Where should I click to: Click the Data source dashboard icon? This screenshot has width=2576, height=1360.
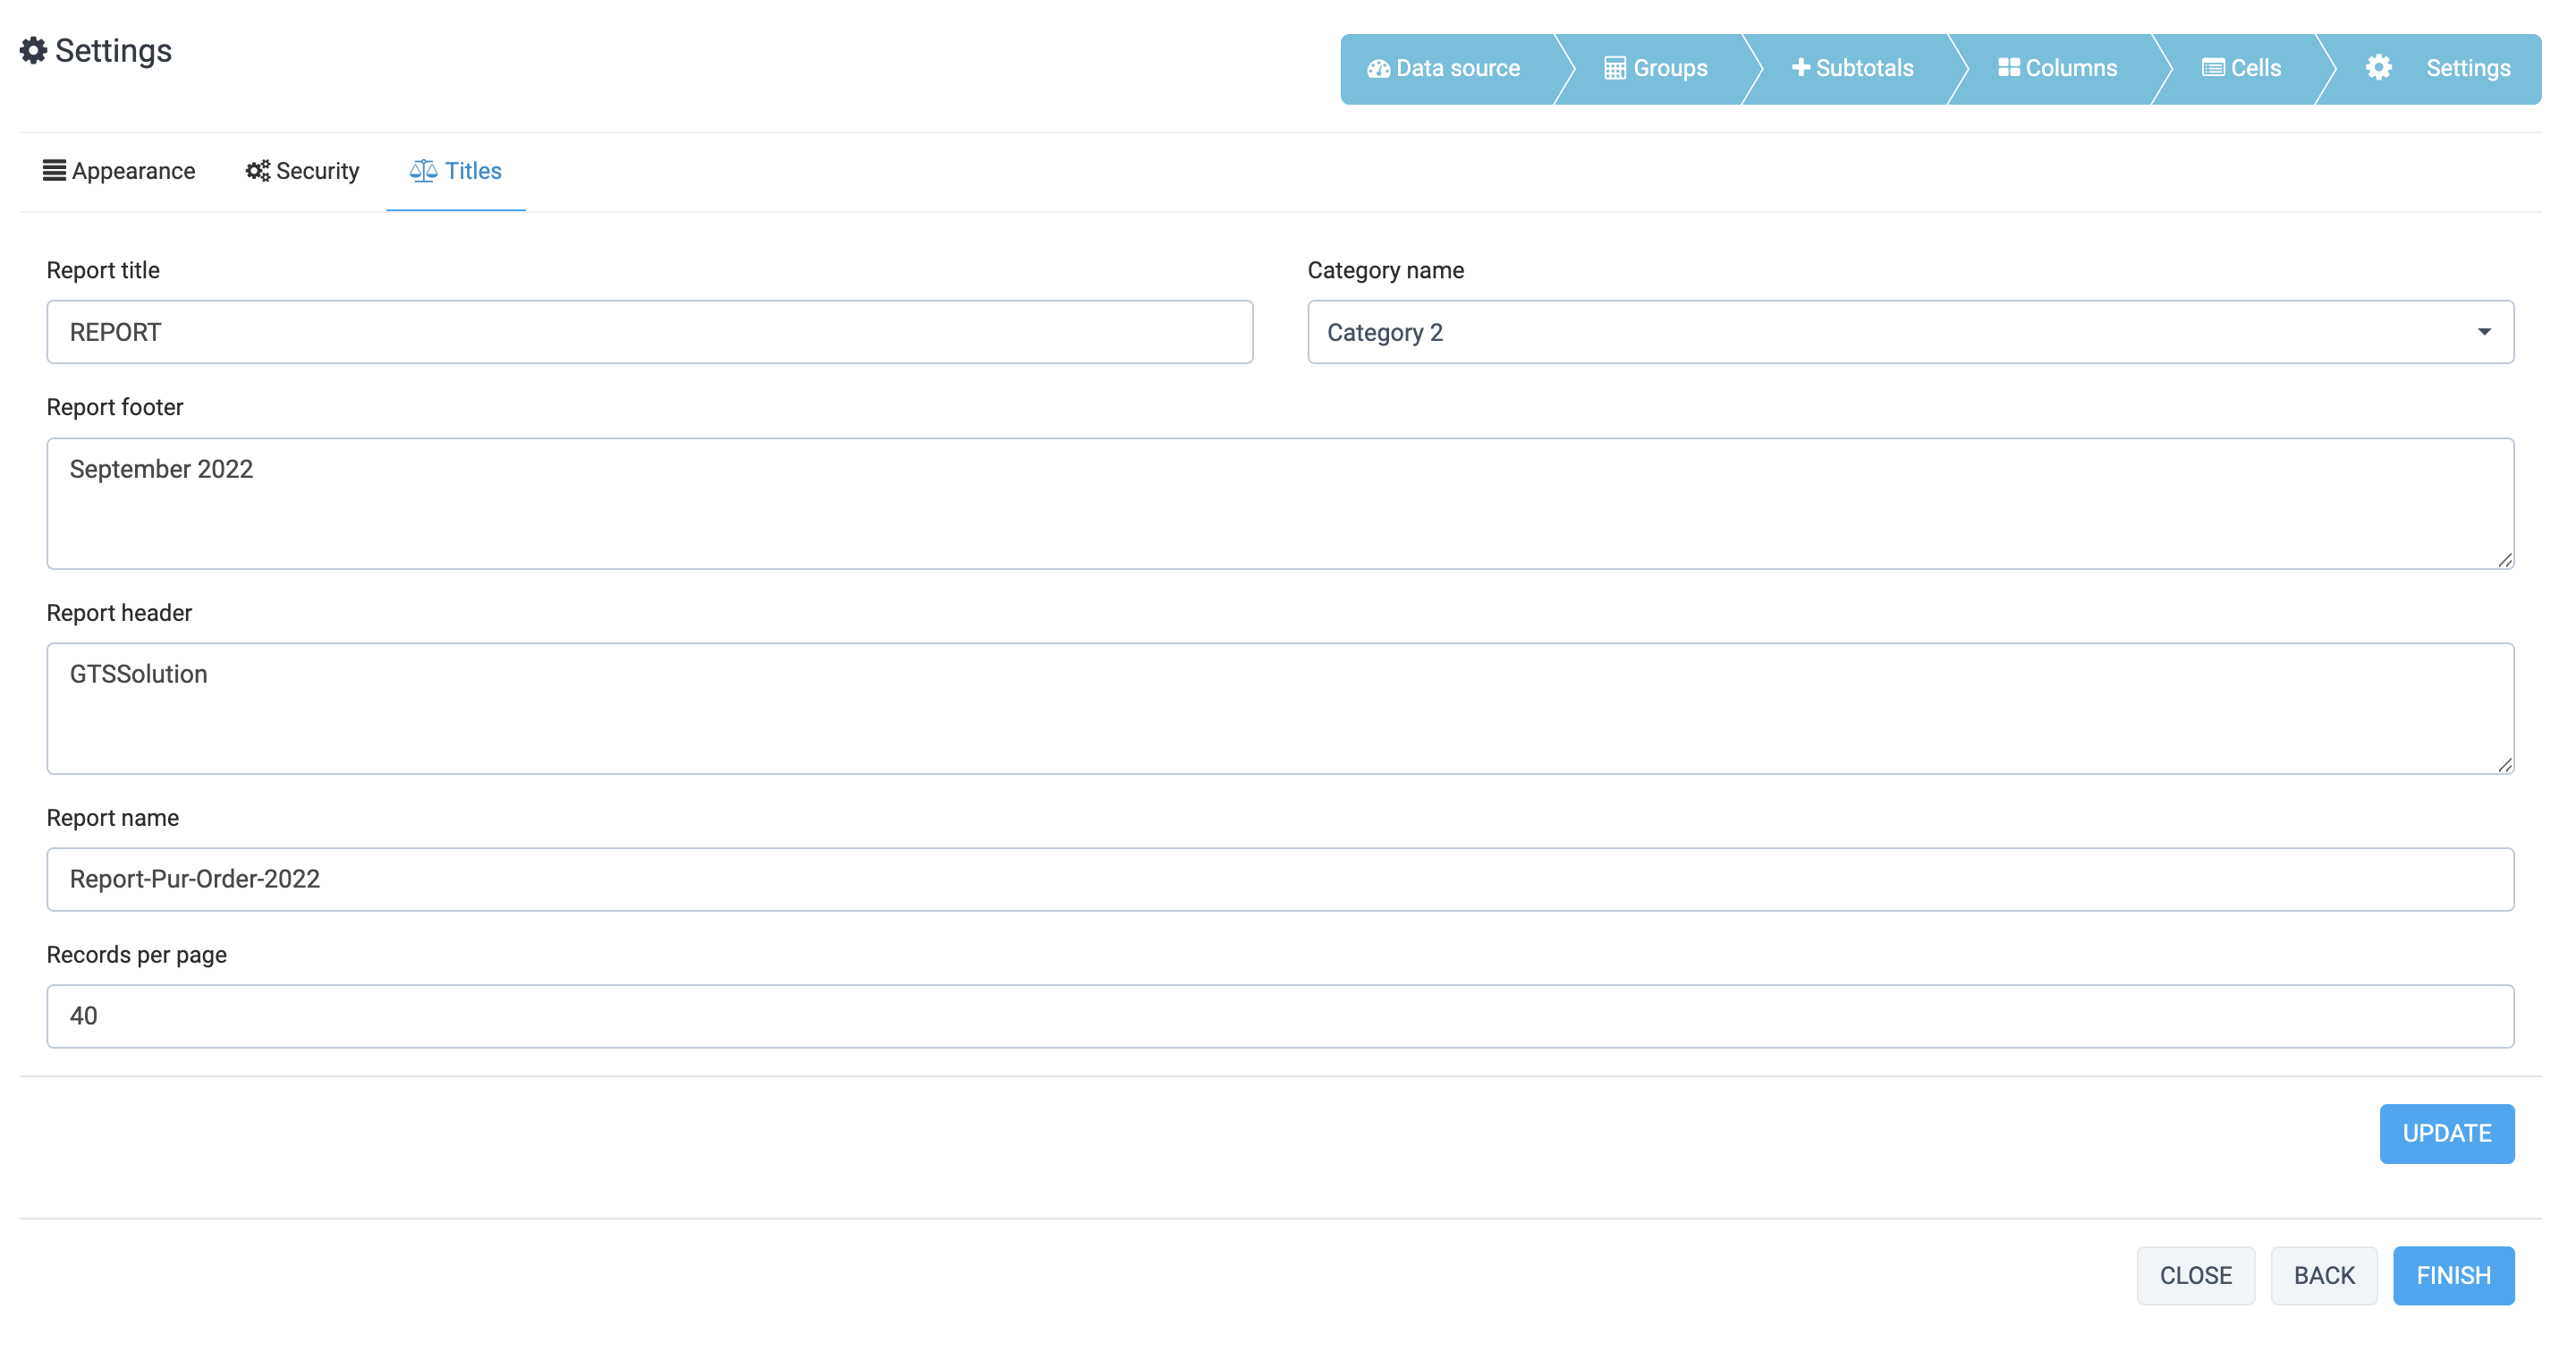pyautogui.click(x=1378, y=68)
